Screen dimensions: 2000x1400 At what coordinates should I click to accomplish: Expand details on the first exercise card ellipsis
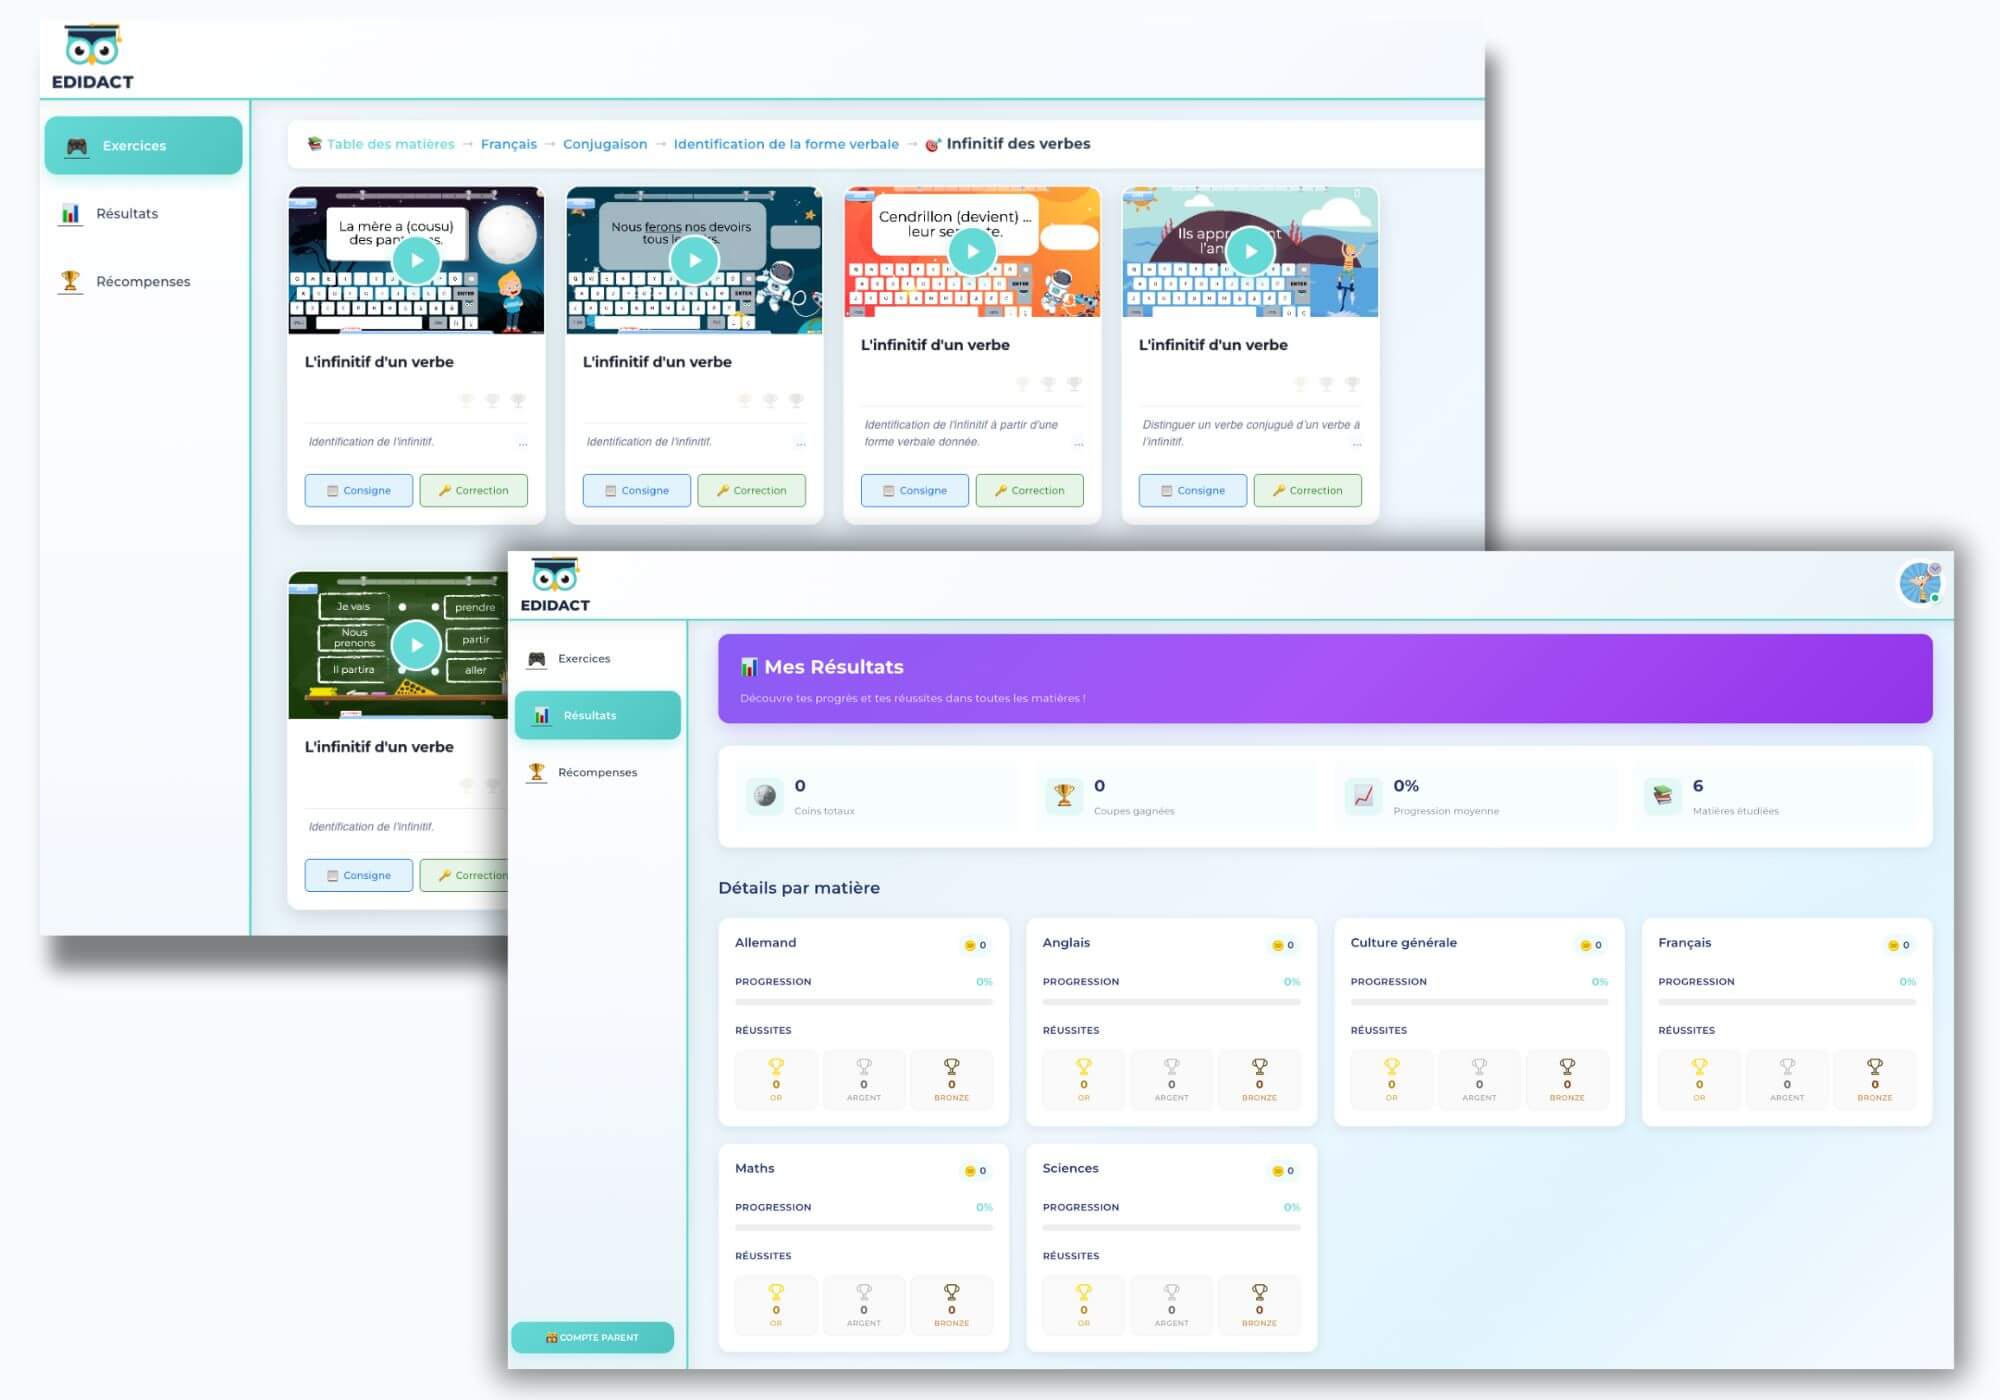coord(524,443)
